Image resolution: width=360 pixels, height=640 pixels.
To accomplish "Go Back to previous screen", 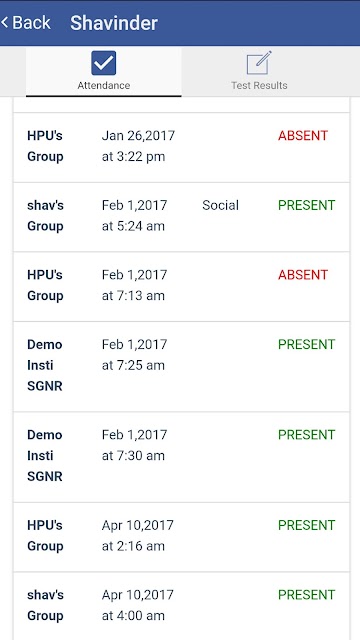I will click(26, 22).
